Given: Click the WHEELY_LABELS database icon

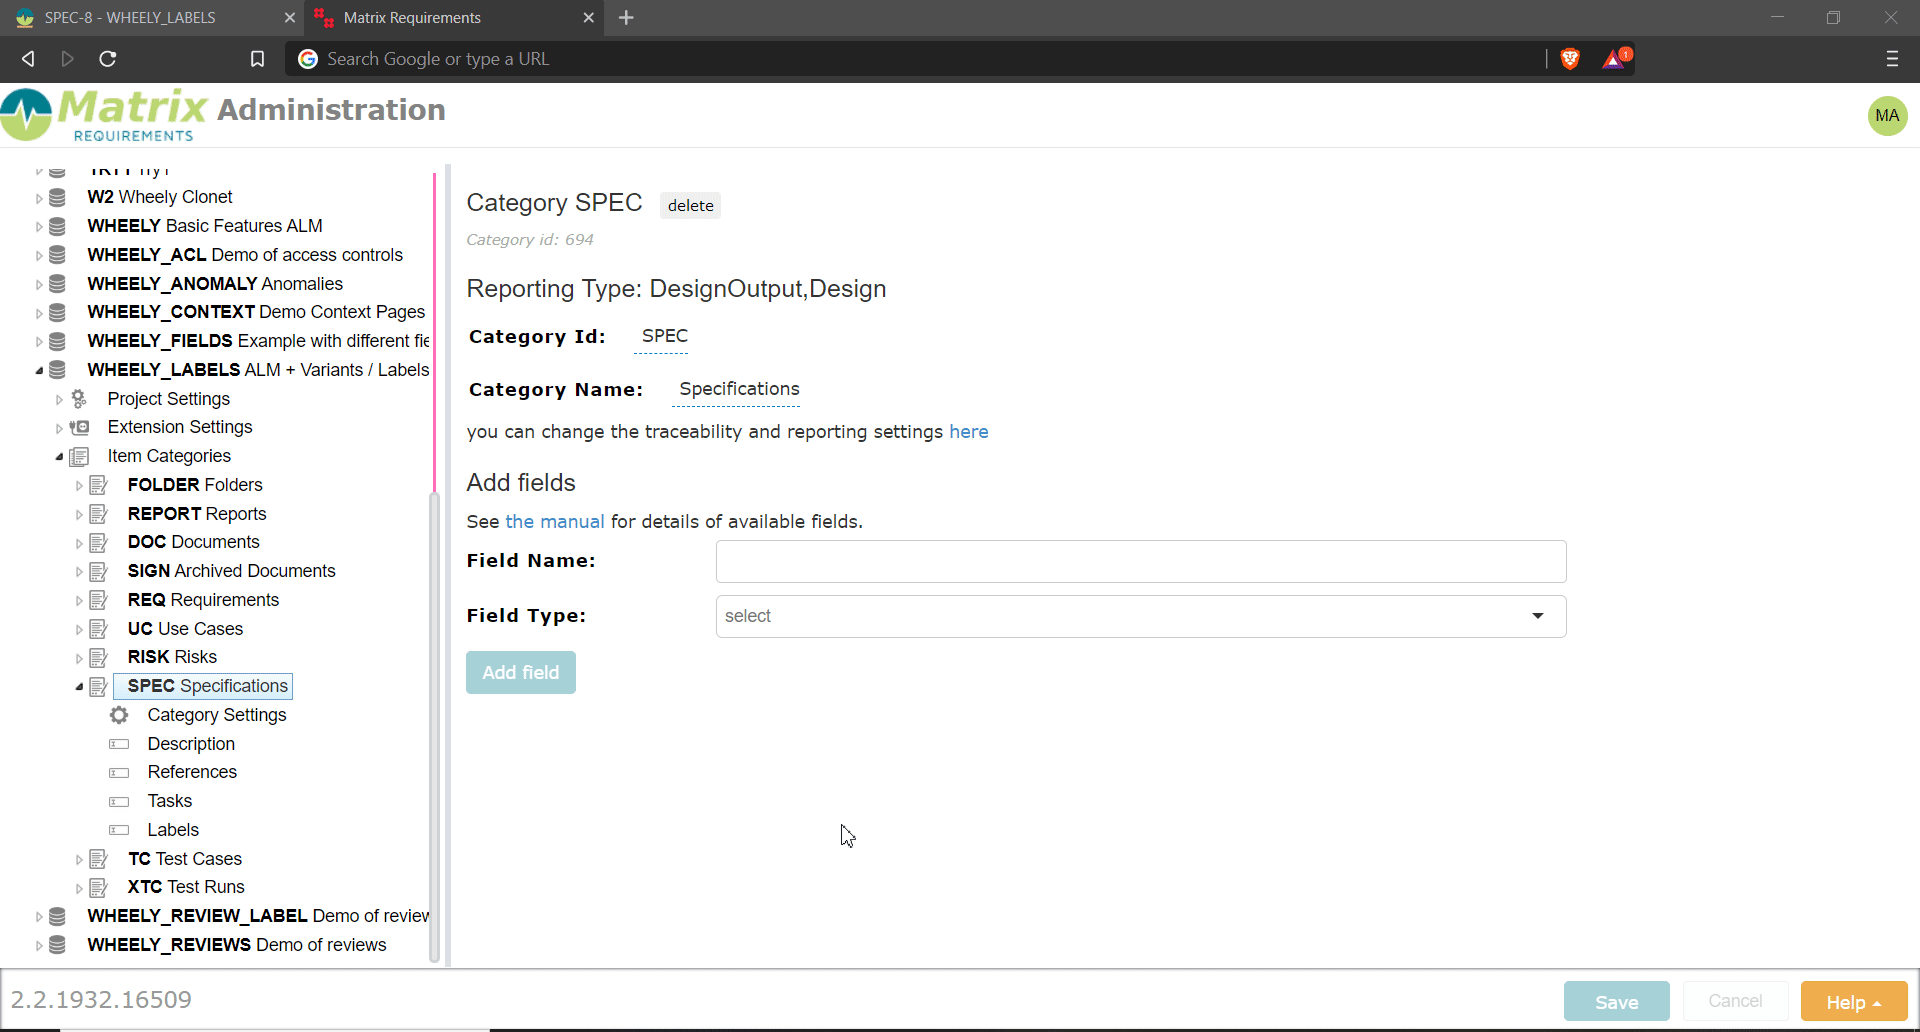Looking at the screenshot, I should (58, 370).
